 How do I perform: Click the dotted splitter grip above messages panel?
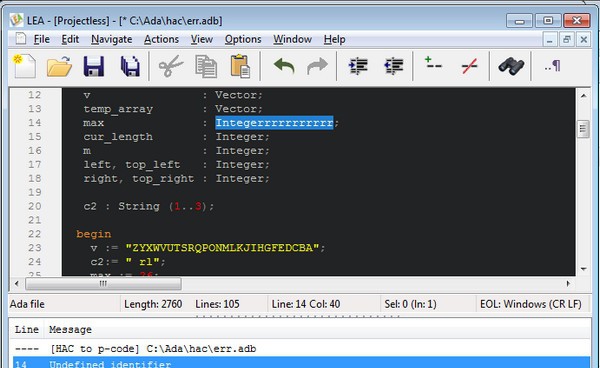[x=298, y=316]
